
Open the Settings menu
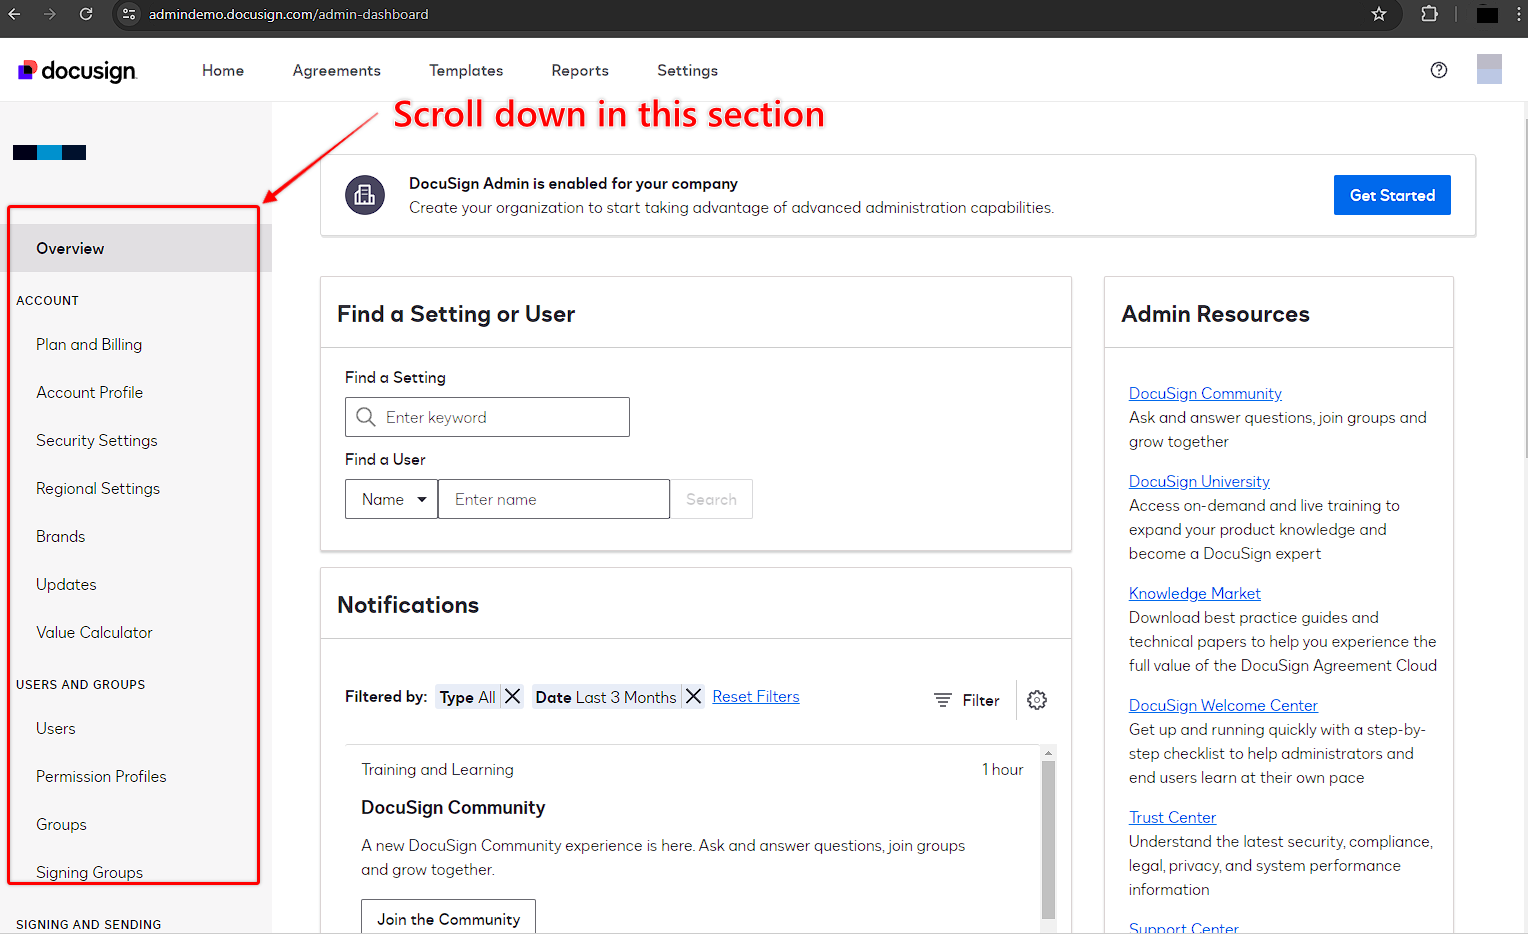(687, 70)
